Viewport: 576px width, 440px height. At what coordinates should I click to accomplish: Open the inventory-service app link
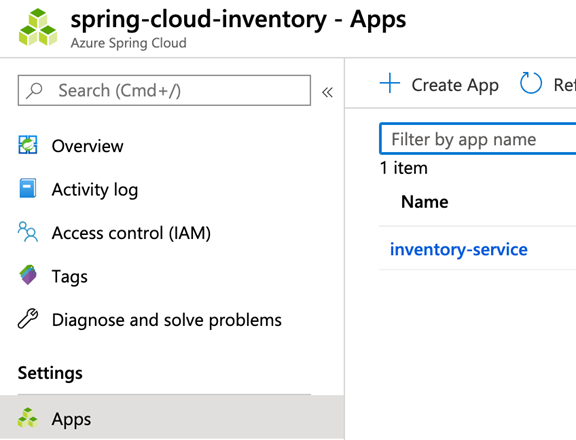coord(458,250)
